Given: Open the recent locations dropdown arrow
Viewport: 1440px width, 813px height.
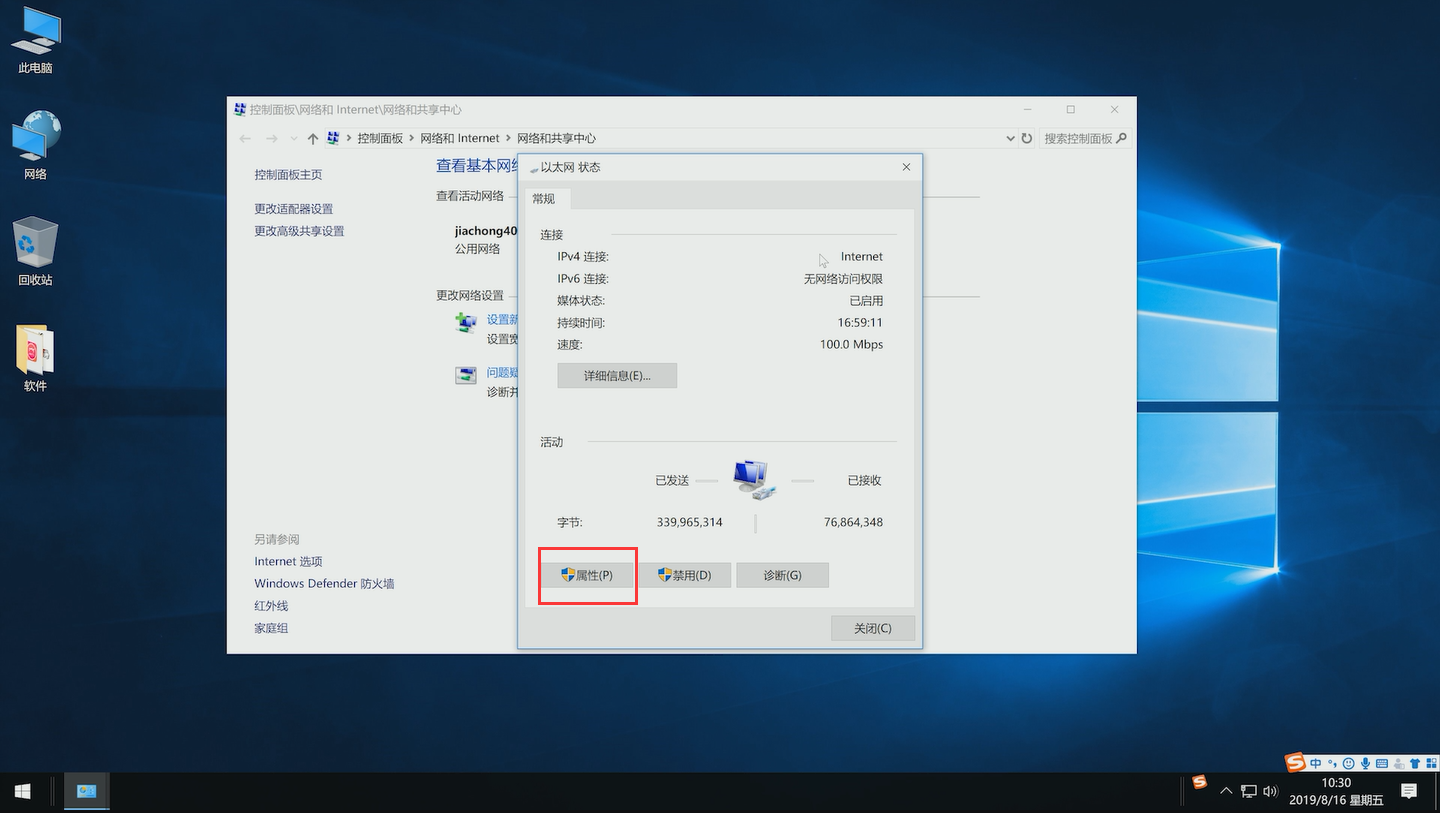Looking at the screenshot, I should point(293,139).
